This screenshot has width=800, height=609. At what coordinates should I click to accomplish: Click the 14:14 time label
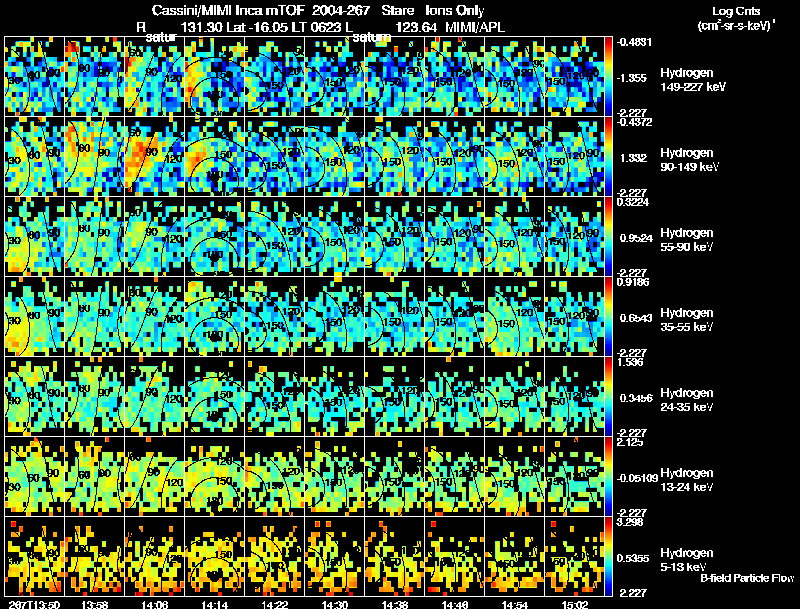tap(214, 605)
